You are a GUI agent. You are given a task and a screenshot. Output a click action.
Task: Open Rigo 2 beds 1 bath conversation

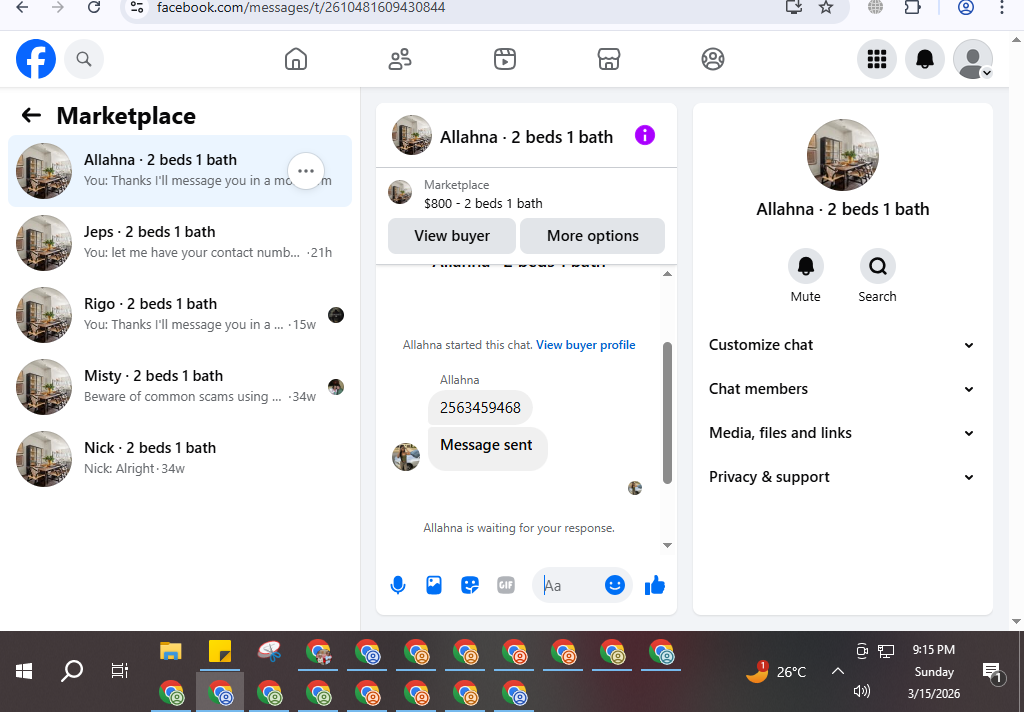[180, 315]
